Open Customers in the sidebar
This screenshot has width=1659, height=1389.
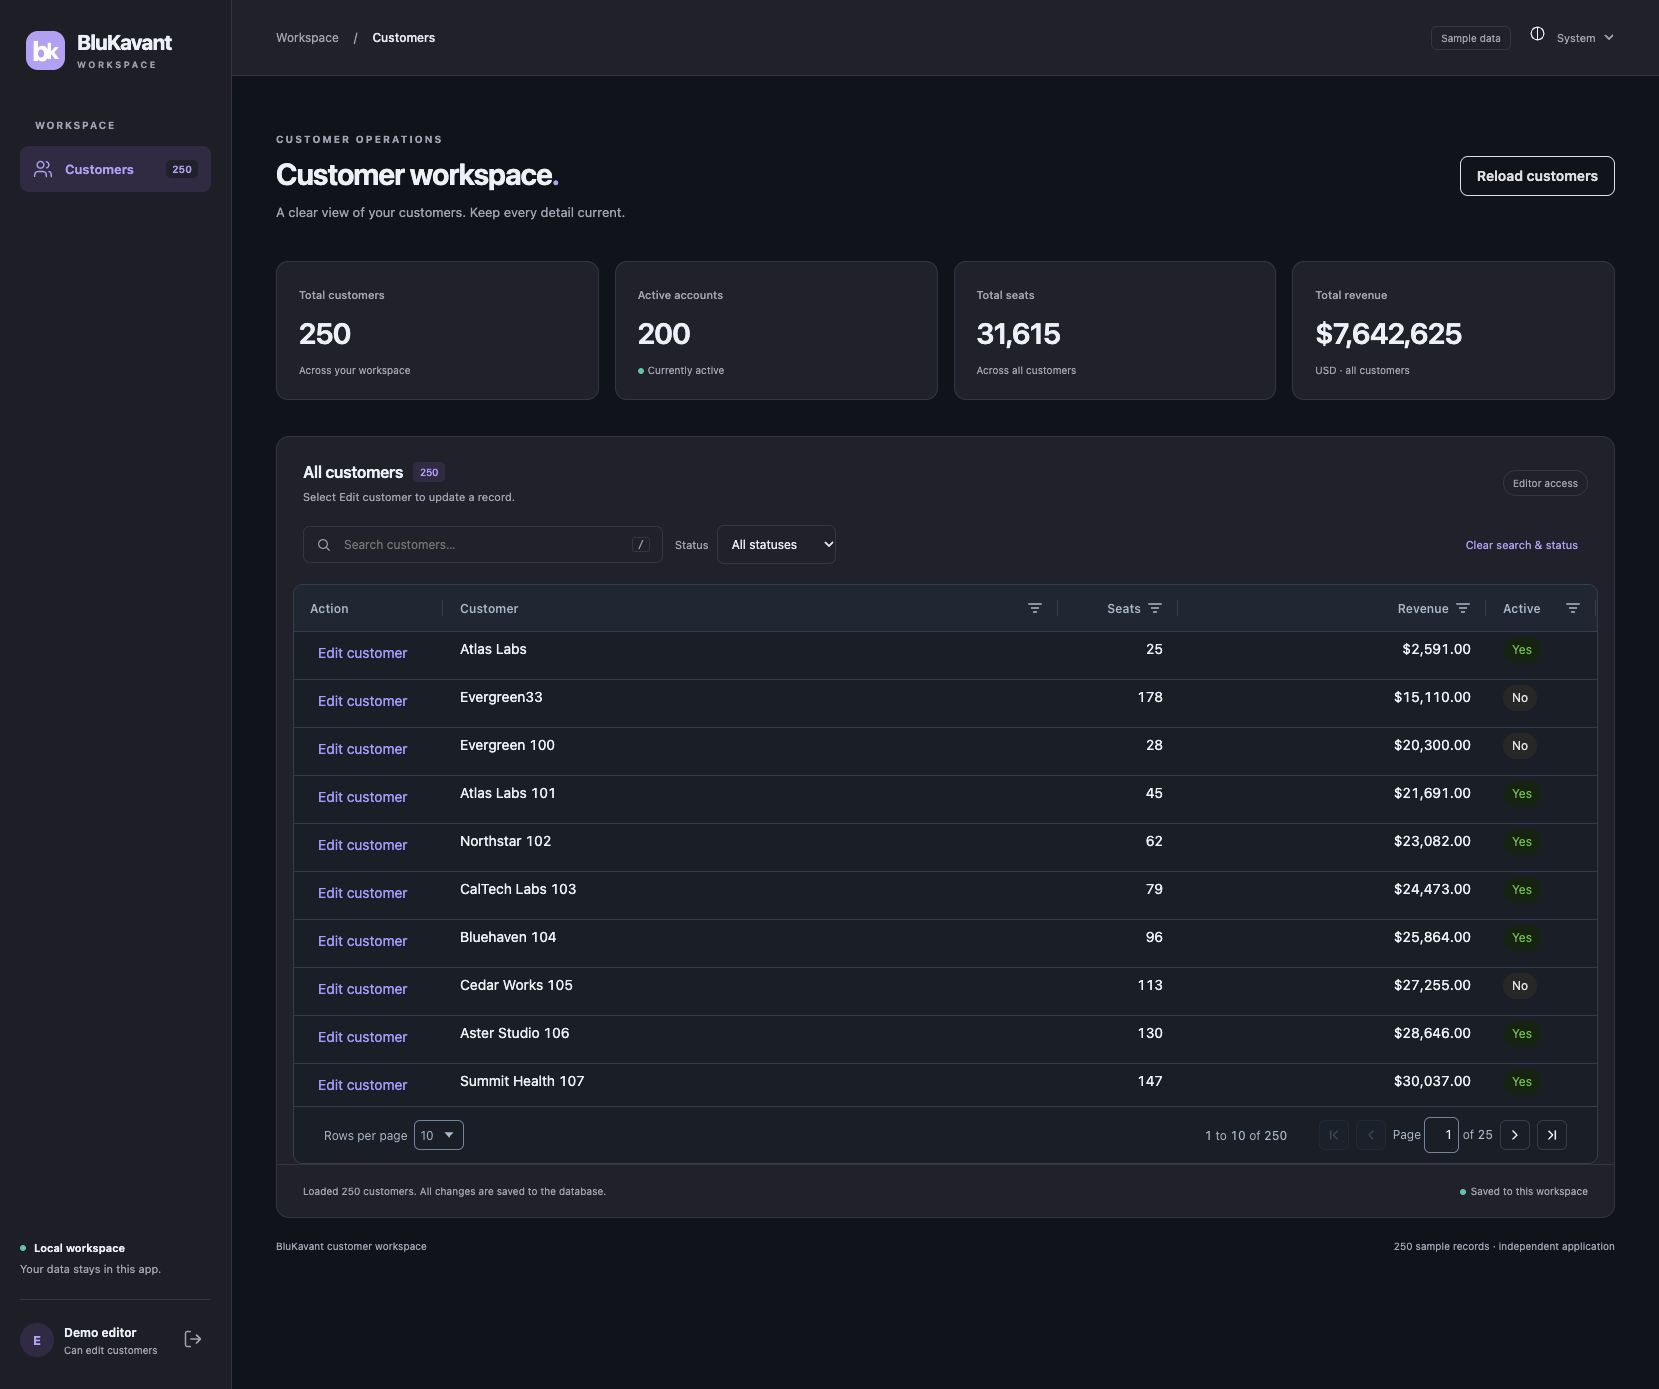pos(115,169)
